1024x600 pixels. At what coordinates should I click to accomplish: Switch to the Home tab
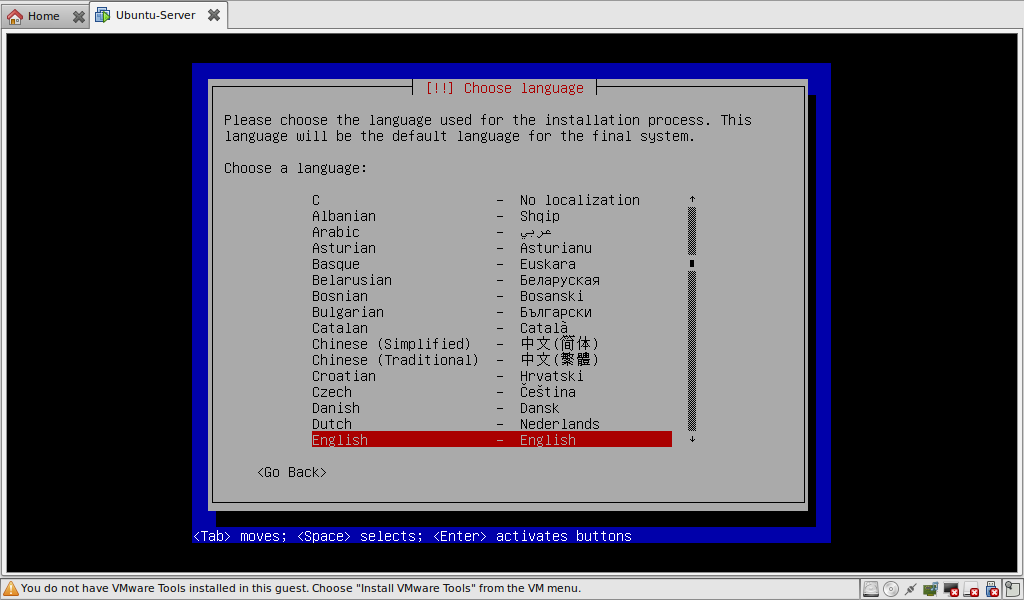point(44,16)
